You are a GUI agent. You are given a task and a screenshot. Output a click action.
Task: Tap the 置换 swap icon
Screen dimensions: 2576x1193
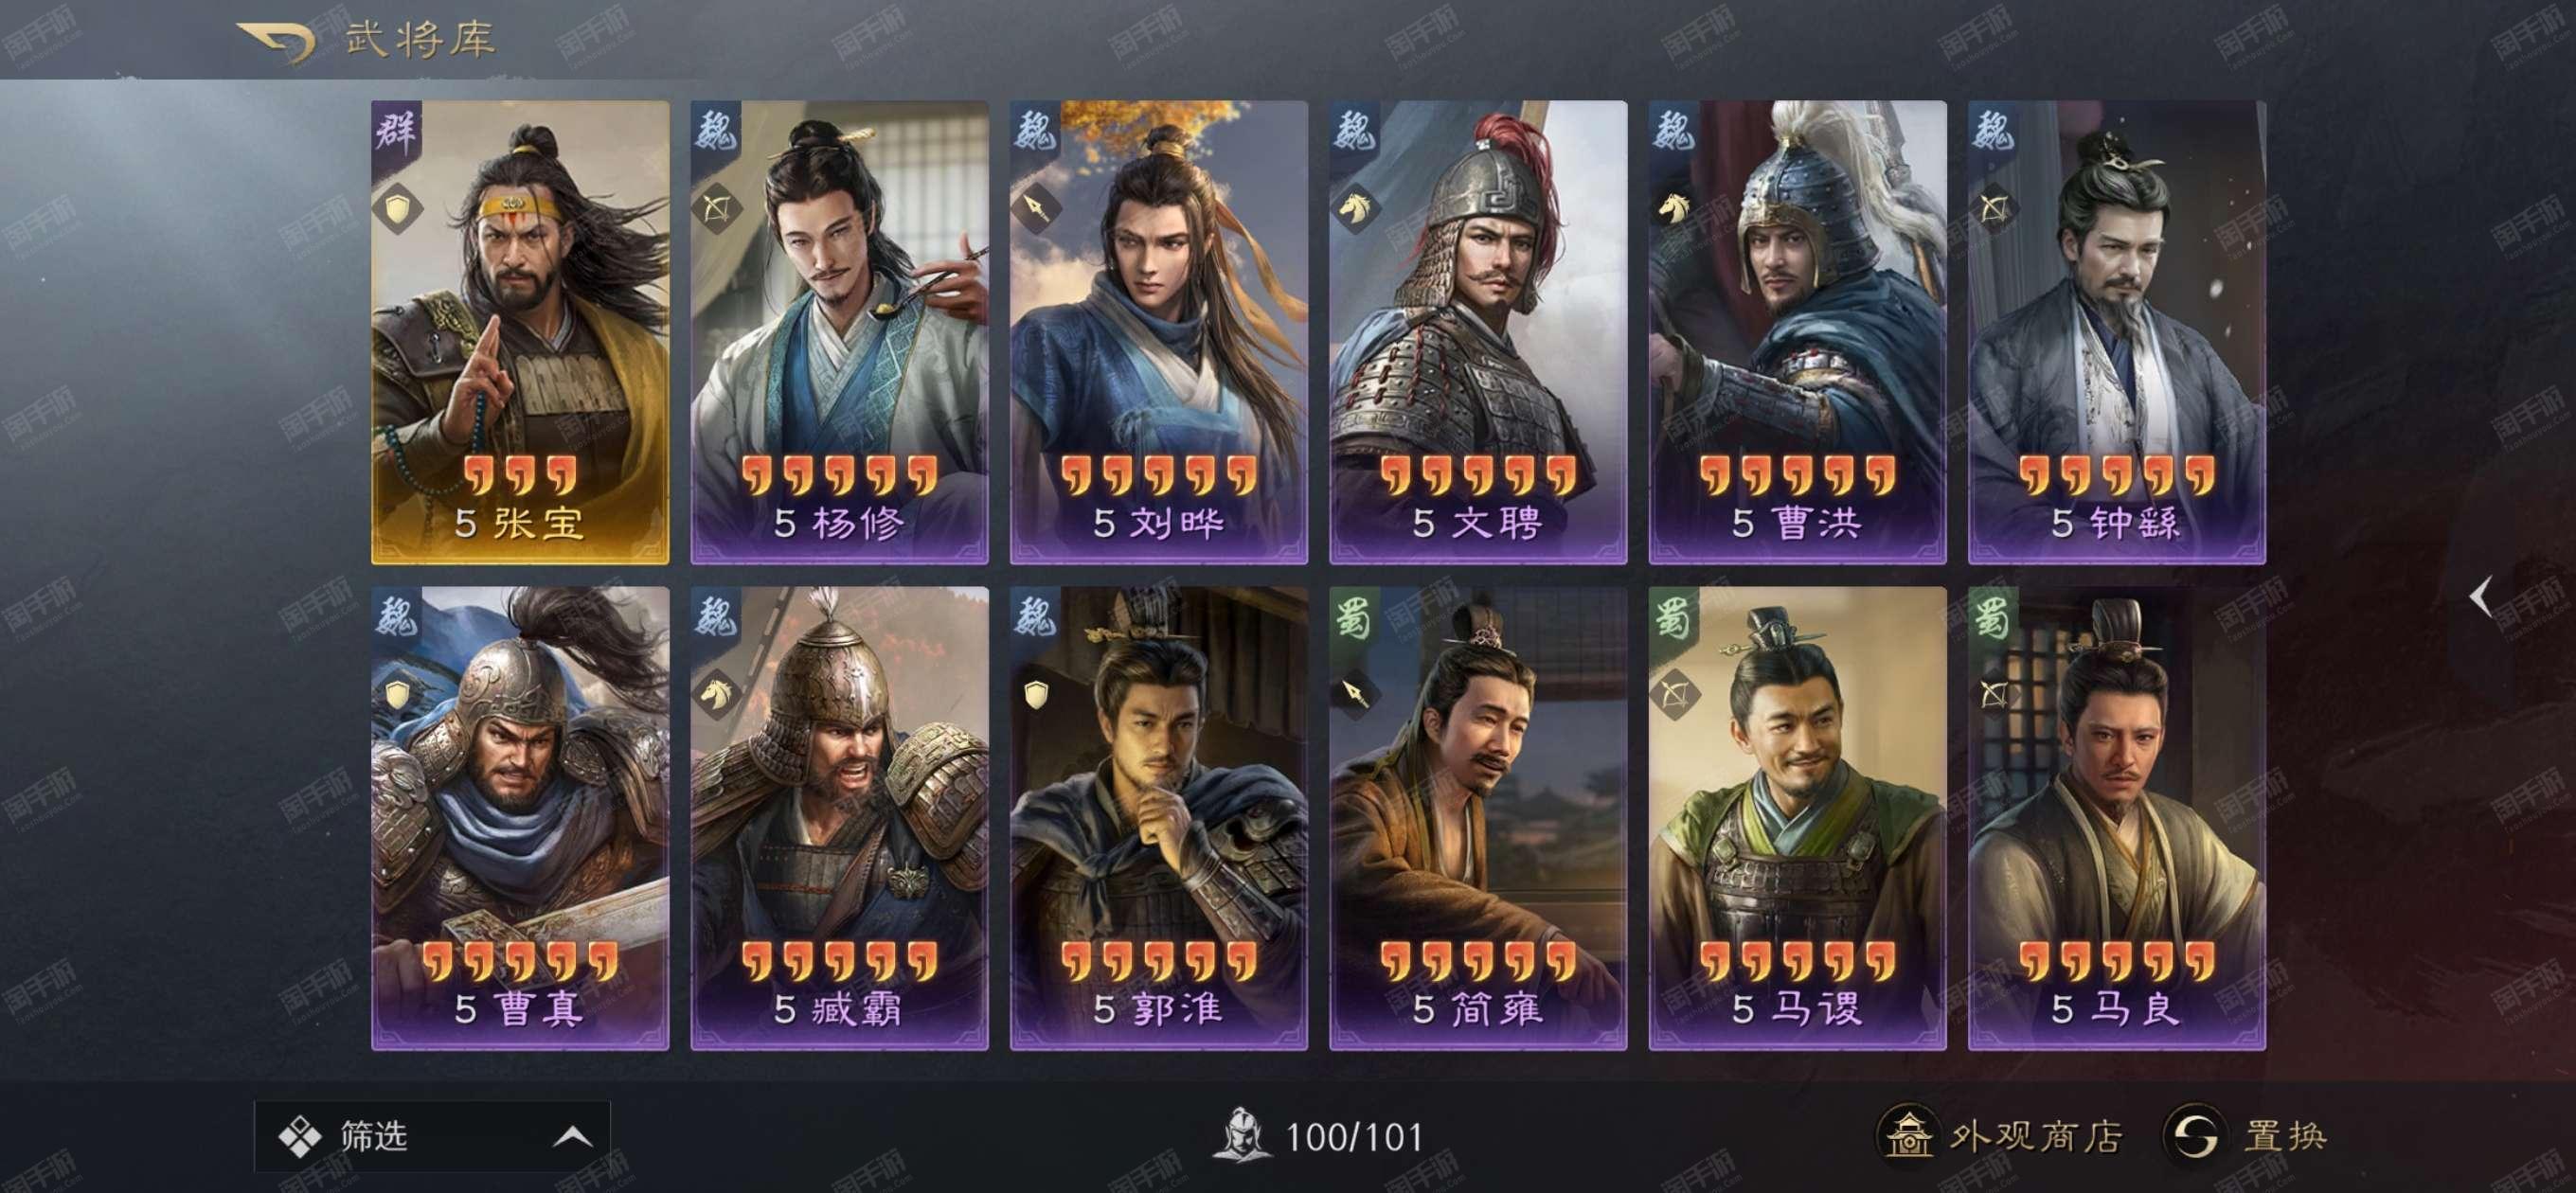coord(2195,1136)
